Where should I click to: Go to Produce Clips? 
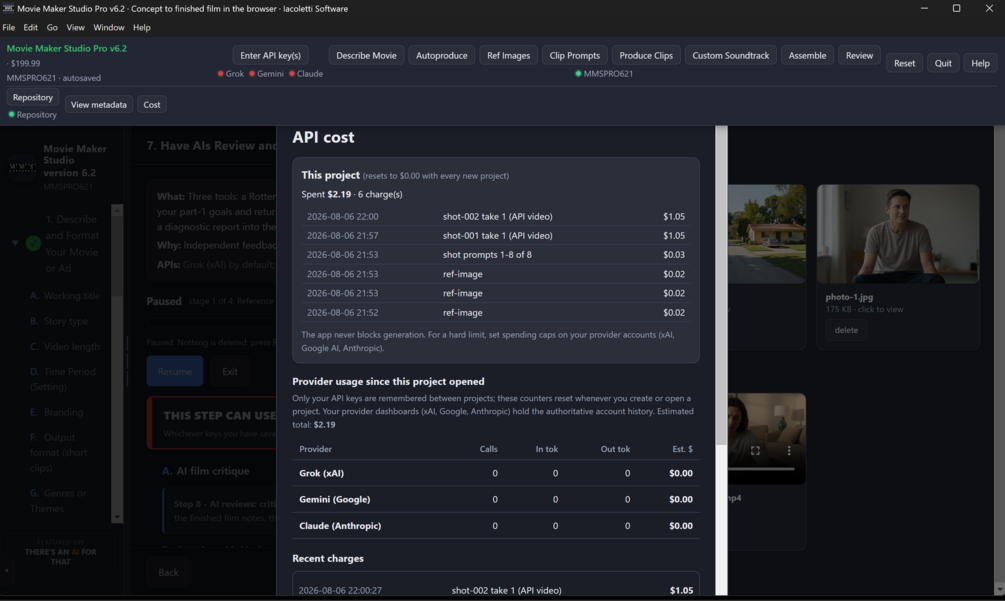(x=646, y=55)
